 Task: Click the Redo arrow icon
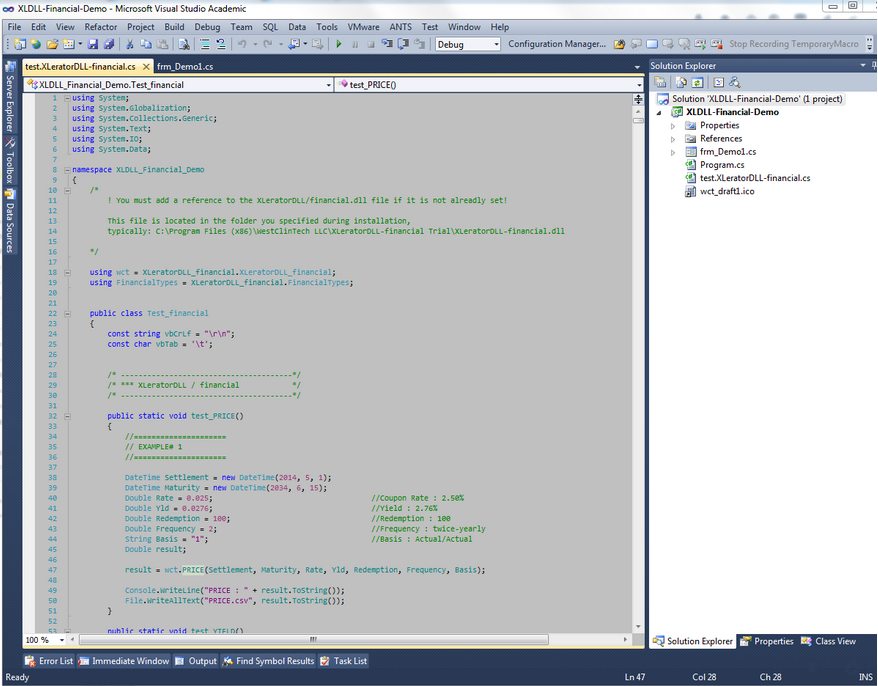click(268, 44)
